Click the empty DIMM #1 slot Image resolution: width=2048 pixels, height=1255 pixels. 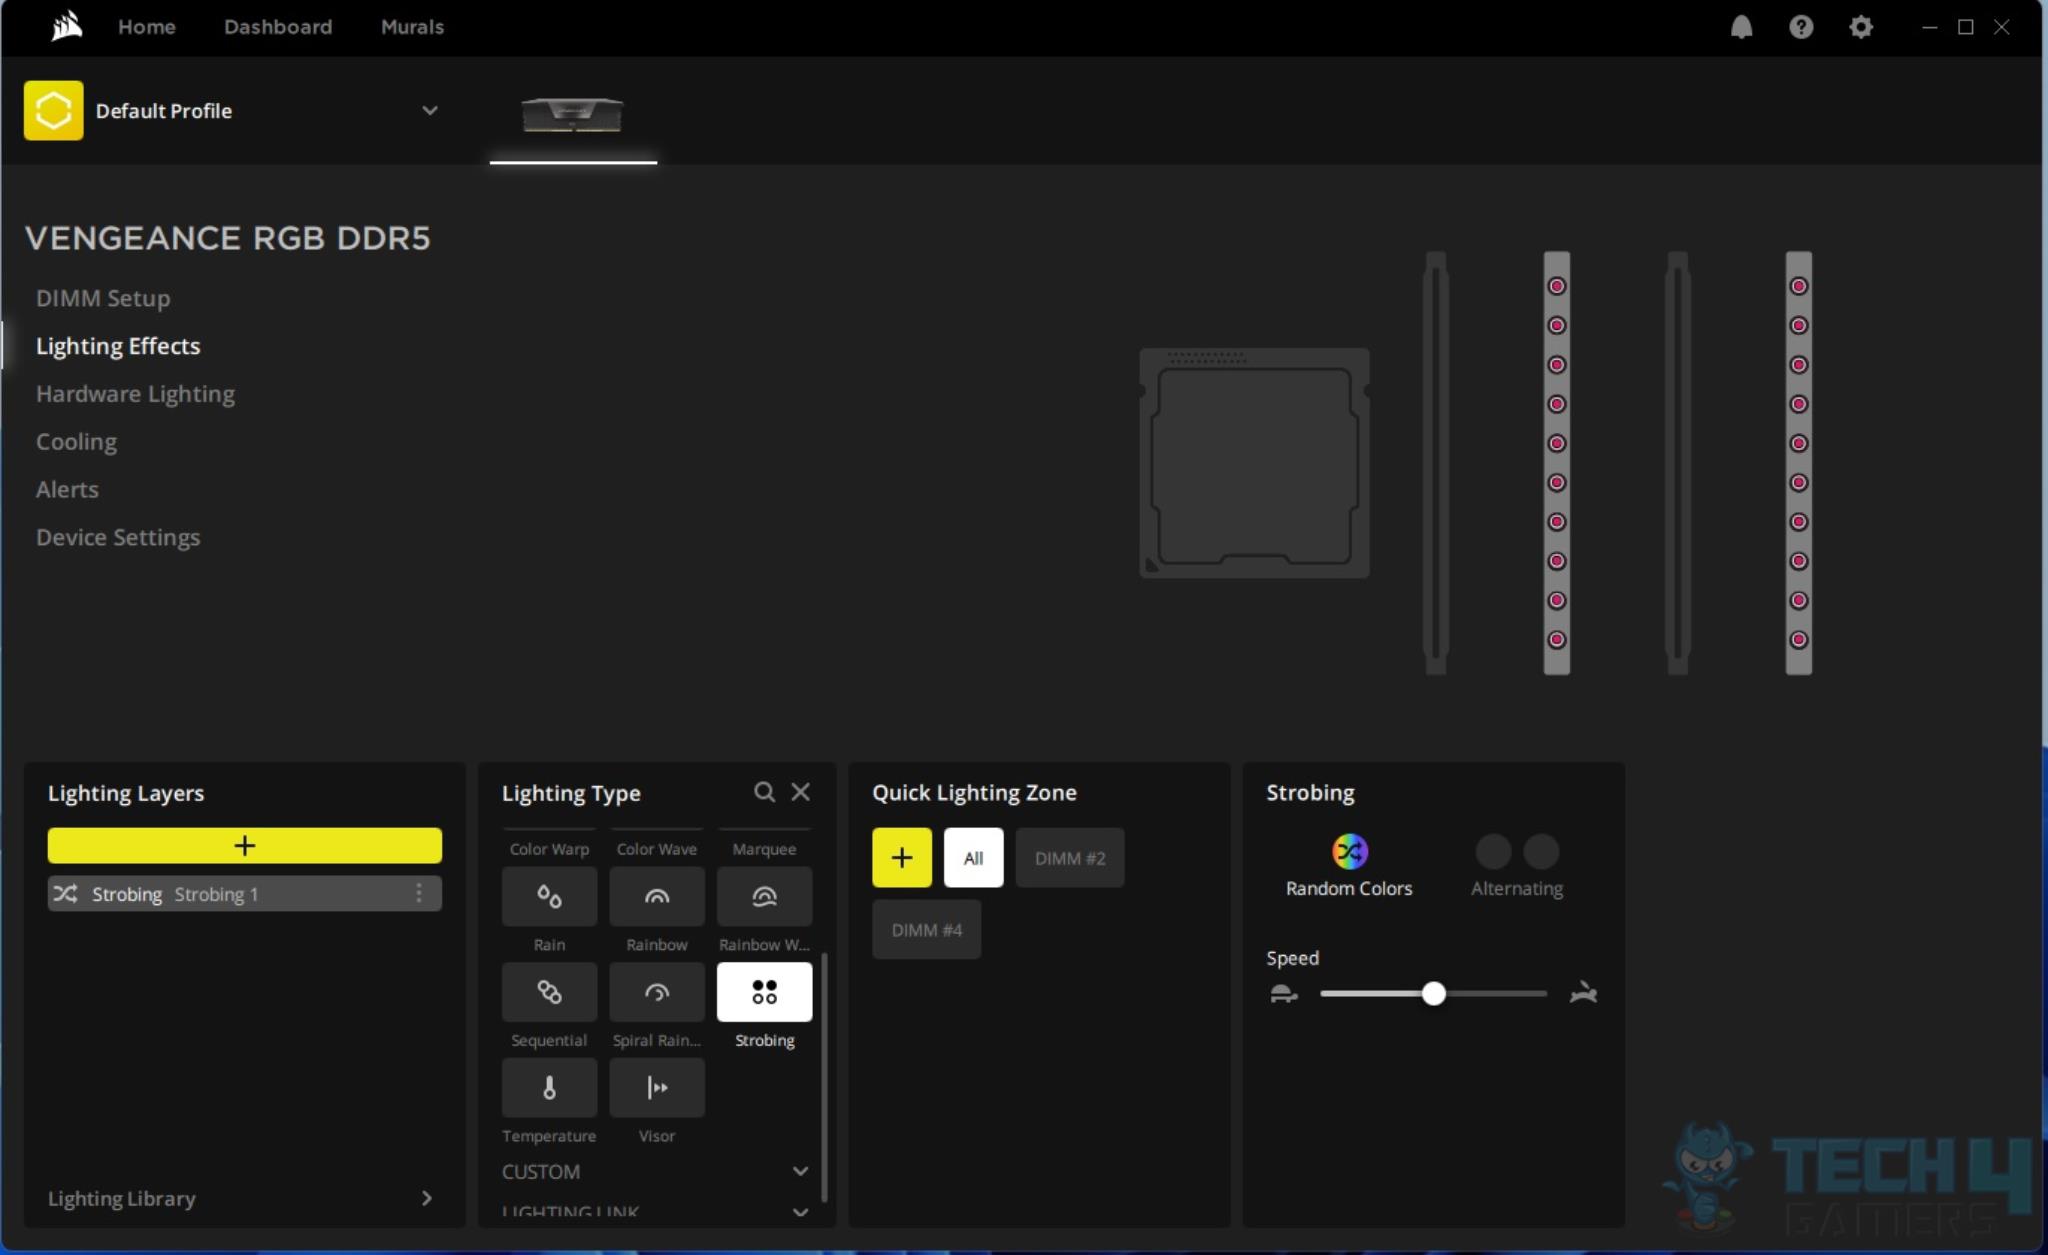coord(1435,463)
